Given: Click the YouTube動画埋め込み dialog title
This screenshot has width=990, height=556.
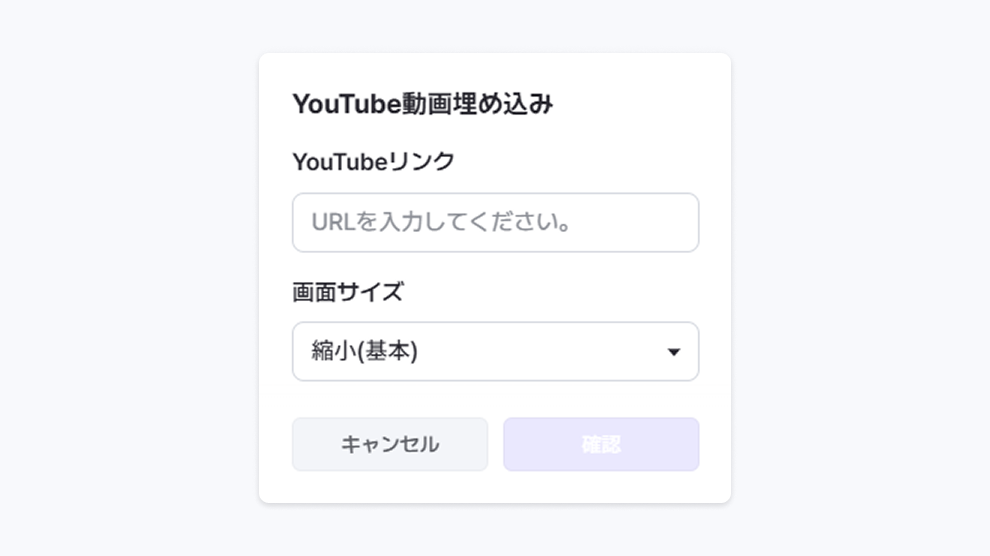Looking at the screenshot, I should pyautogui.click(x=422, y=104).
